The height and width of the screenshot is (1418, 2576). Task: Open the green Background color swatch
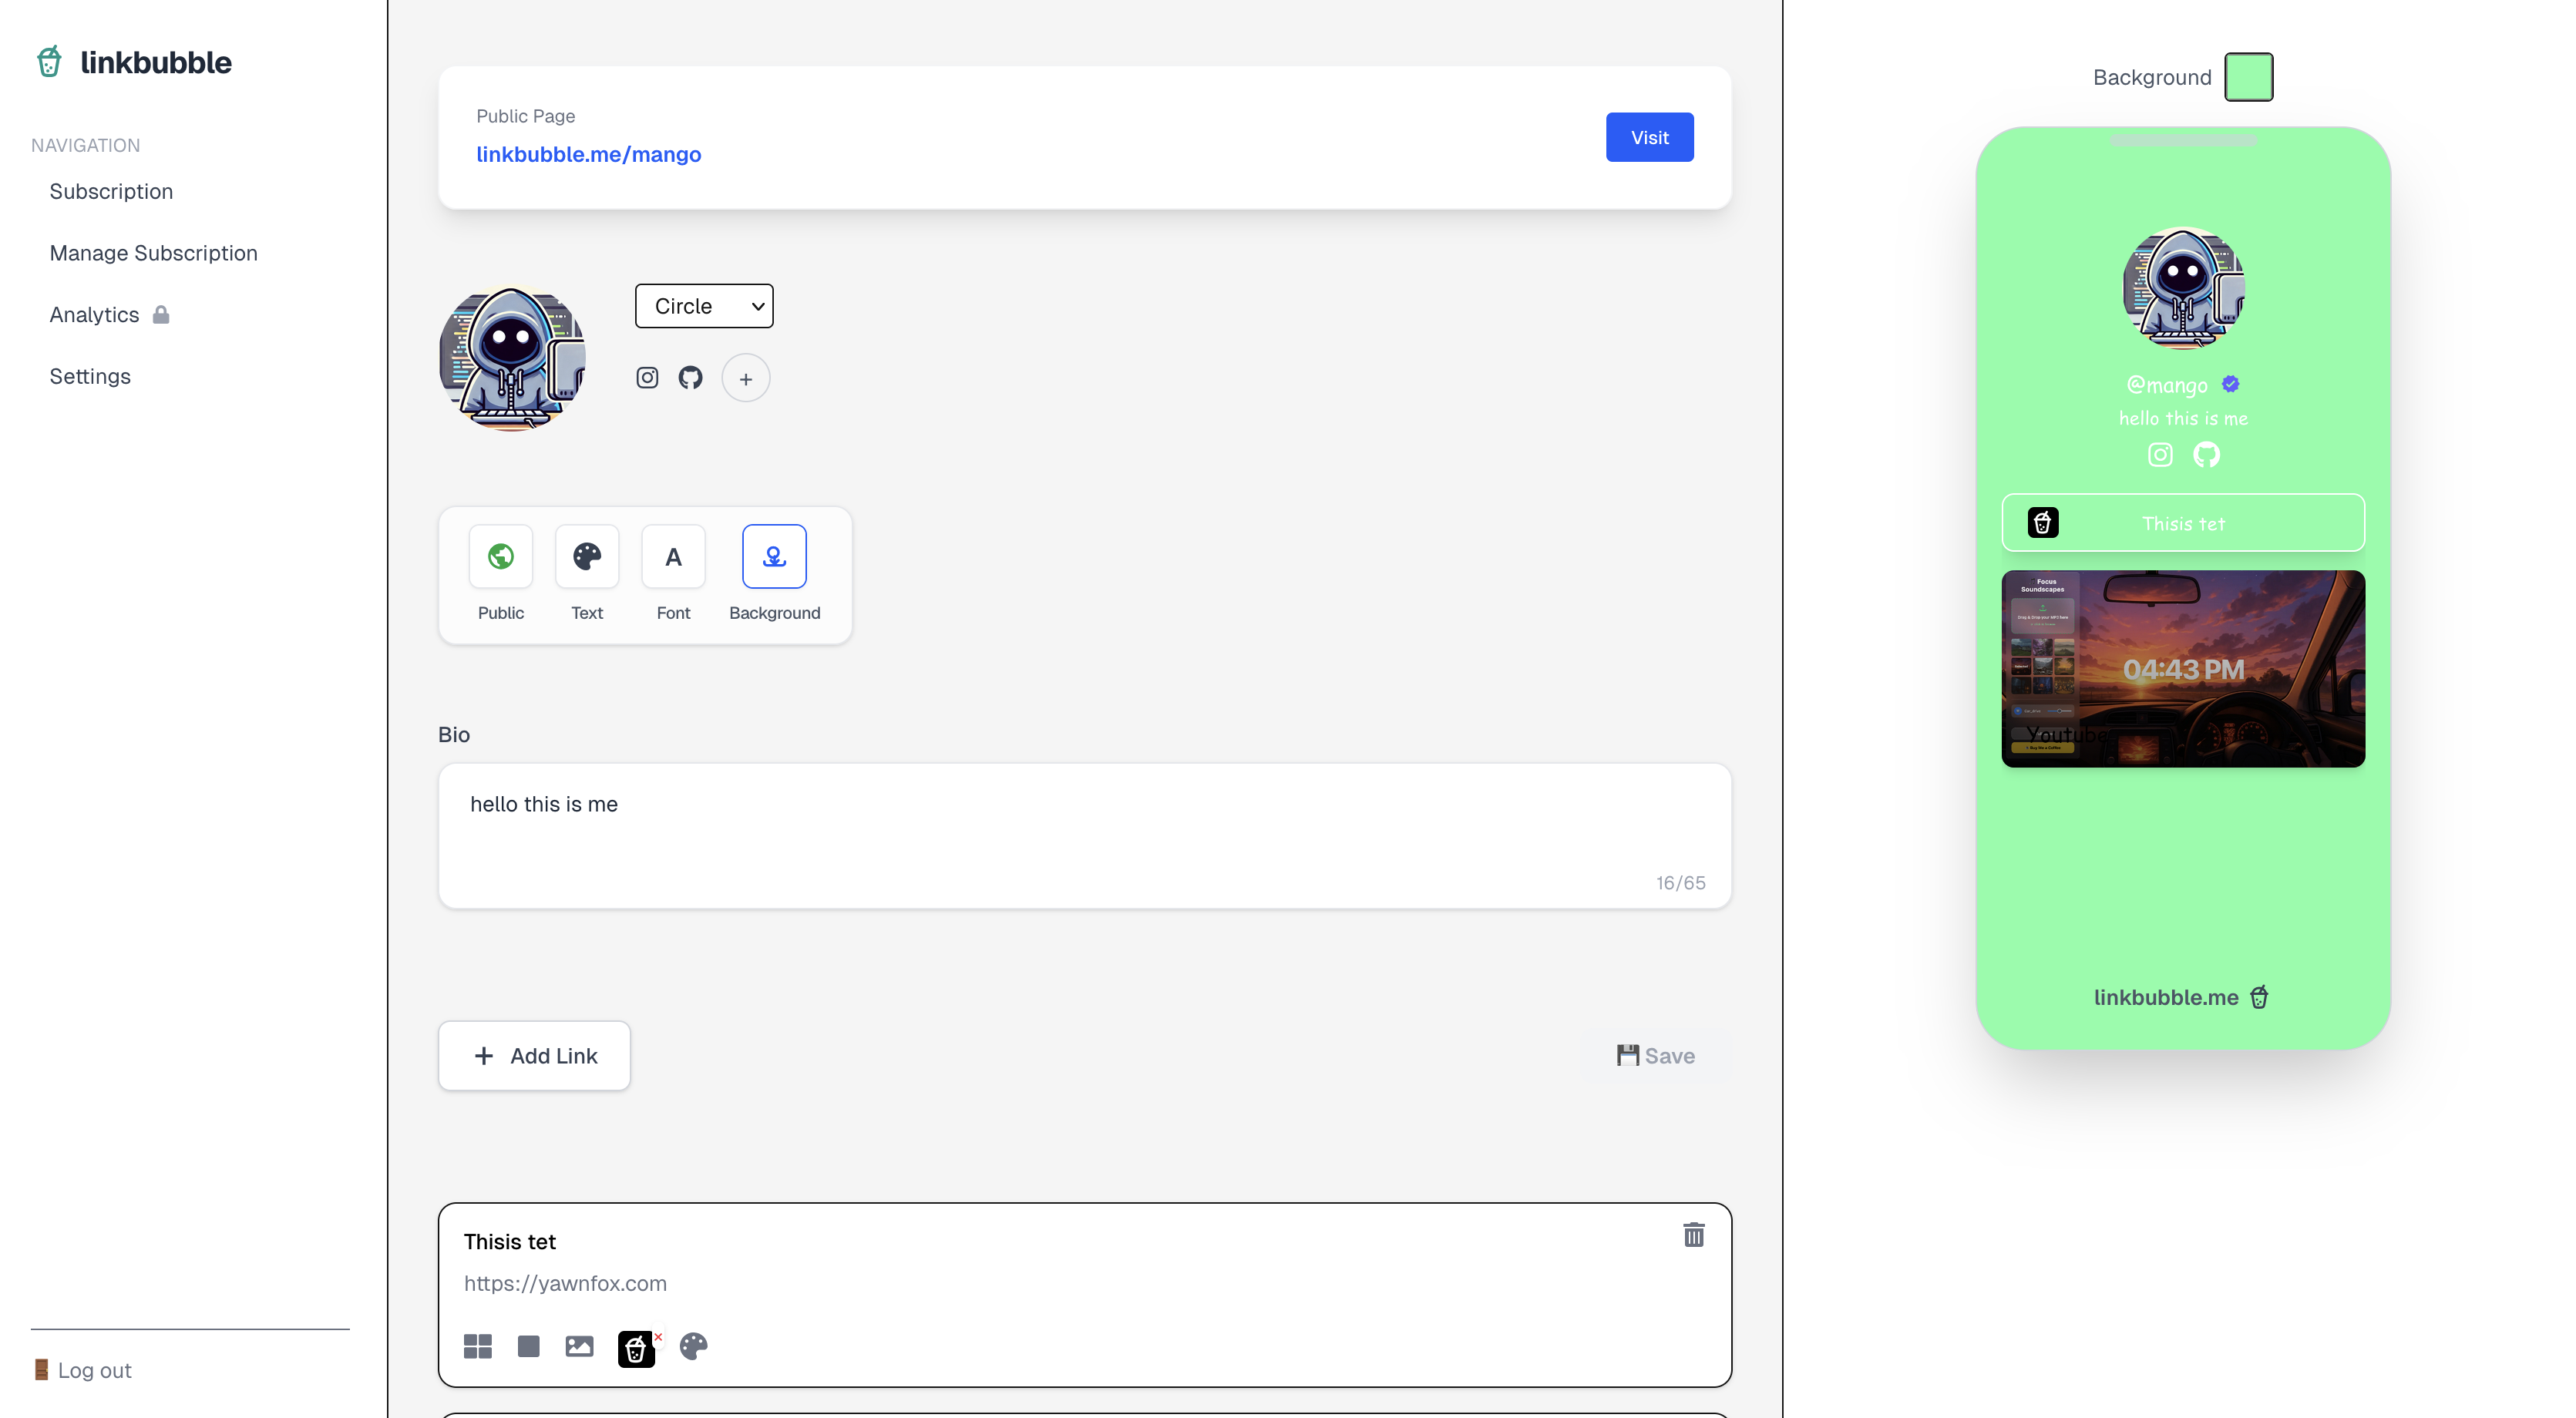tap(2249, 76)
